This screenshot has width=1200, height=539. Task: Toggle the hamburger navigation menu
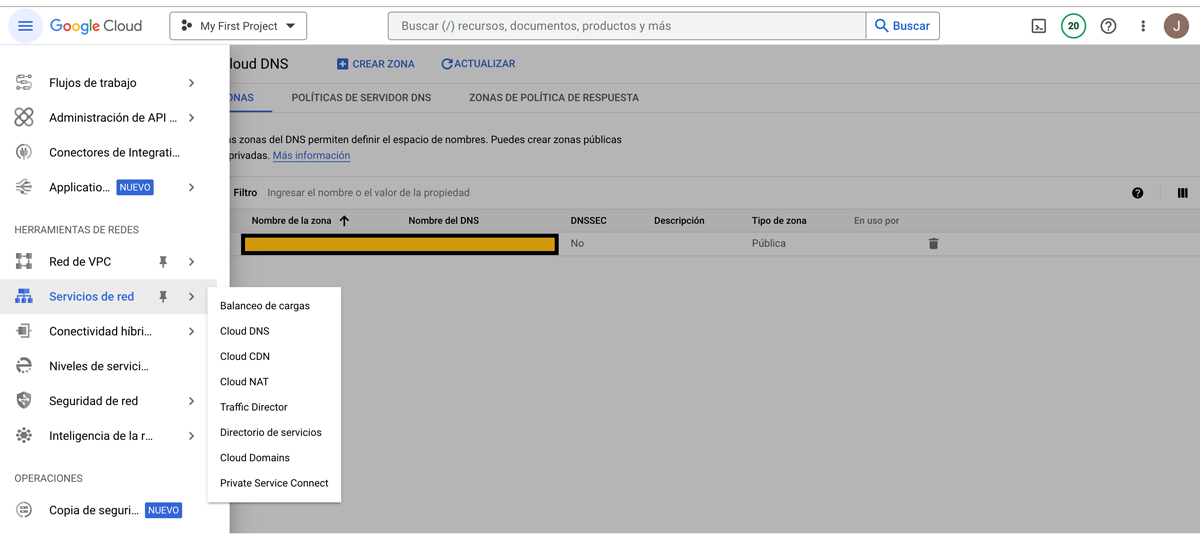pos(25,26)
